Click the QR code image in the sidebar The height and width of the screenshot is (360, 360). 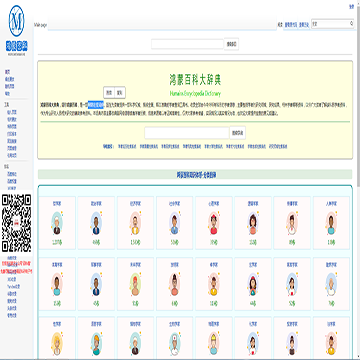click(x=16, y=223)
